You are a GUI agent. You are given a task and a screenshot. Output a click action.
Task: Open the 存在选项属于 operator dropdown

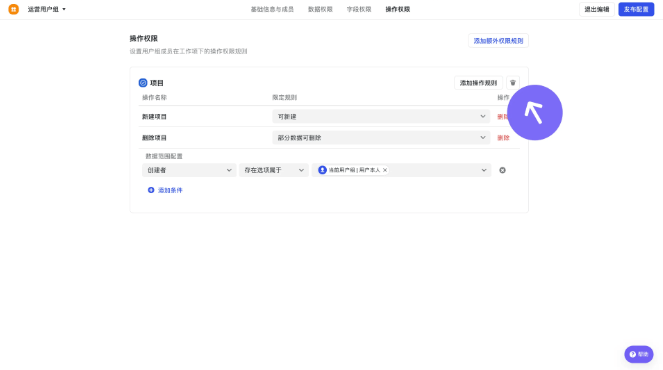click(274, 170)
